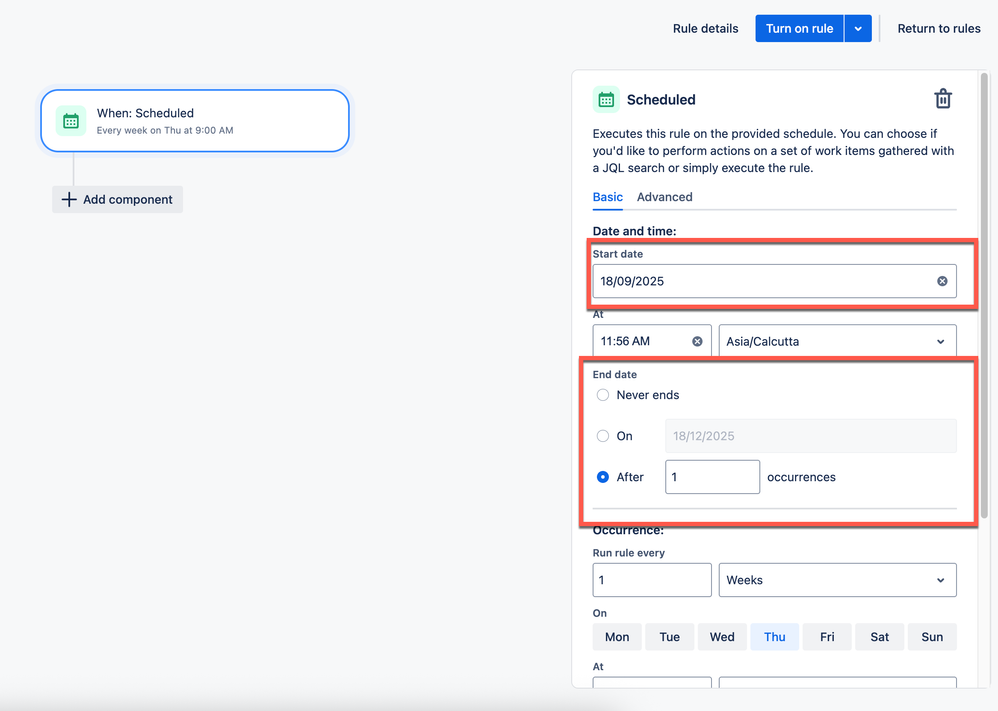This screenshot has height=711, width=998.
Task: Click the plus icon on Add component
Action: click(x=69, y=199)
